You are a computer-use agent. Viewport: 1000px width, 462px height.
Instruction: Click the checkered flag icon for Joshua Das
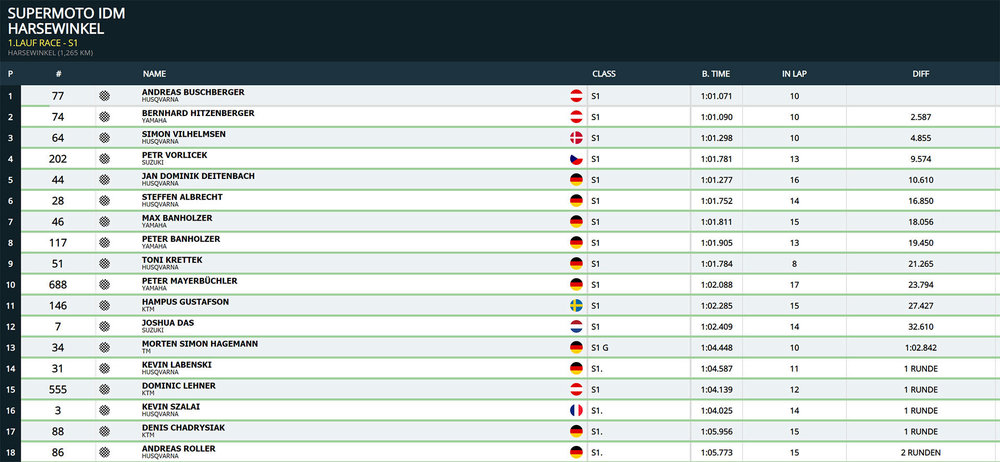[x=105, y=327]
